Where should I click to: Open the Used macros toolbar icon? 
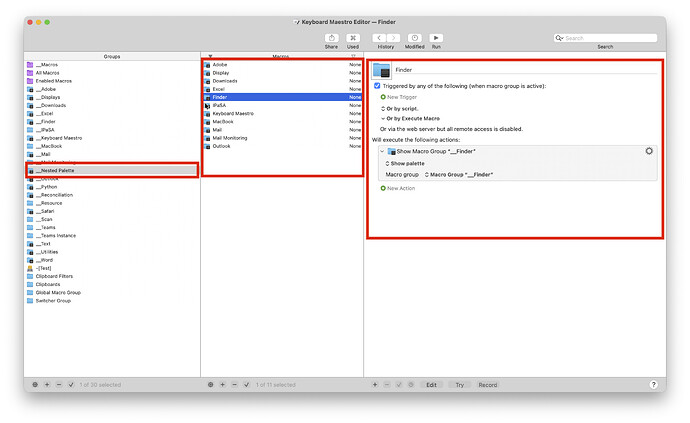coord(352,38)
